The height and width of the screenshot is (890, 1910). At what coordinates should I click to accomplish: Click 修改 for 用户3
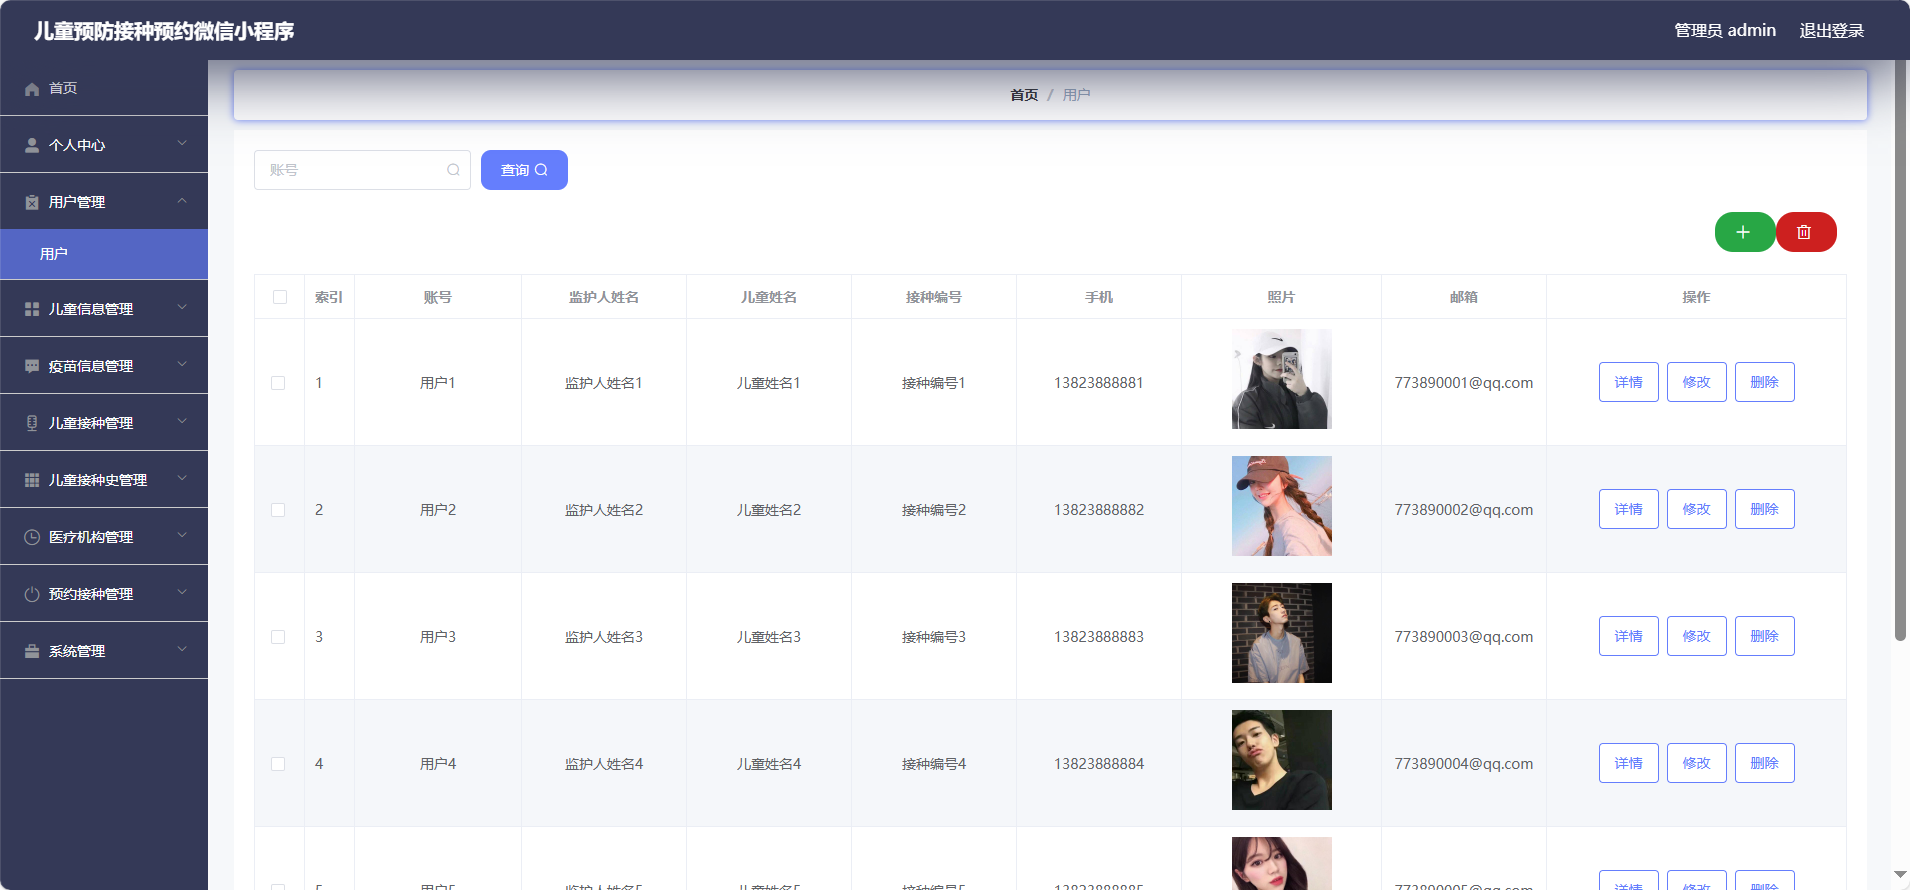1697,636
